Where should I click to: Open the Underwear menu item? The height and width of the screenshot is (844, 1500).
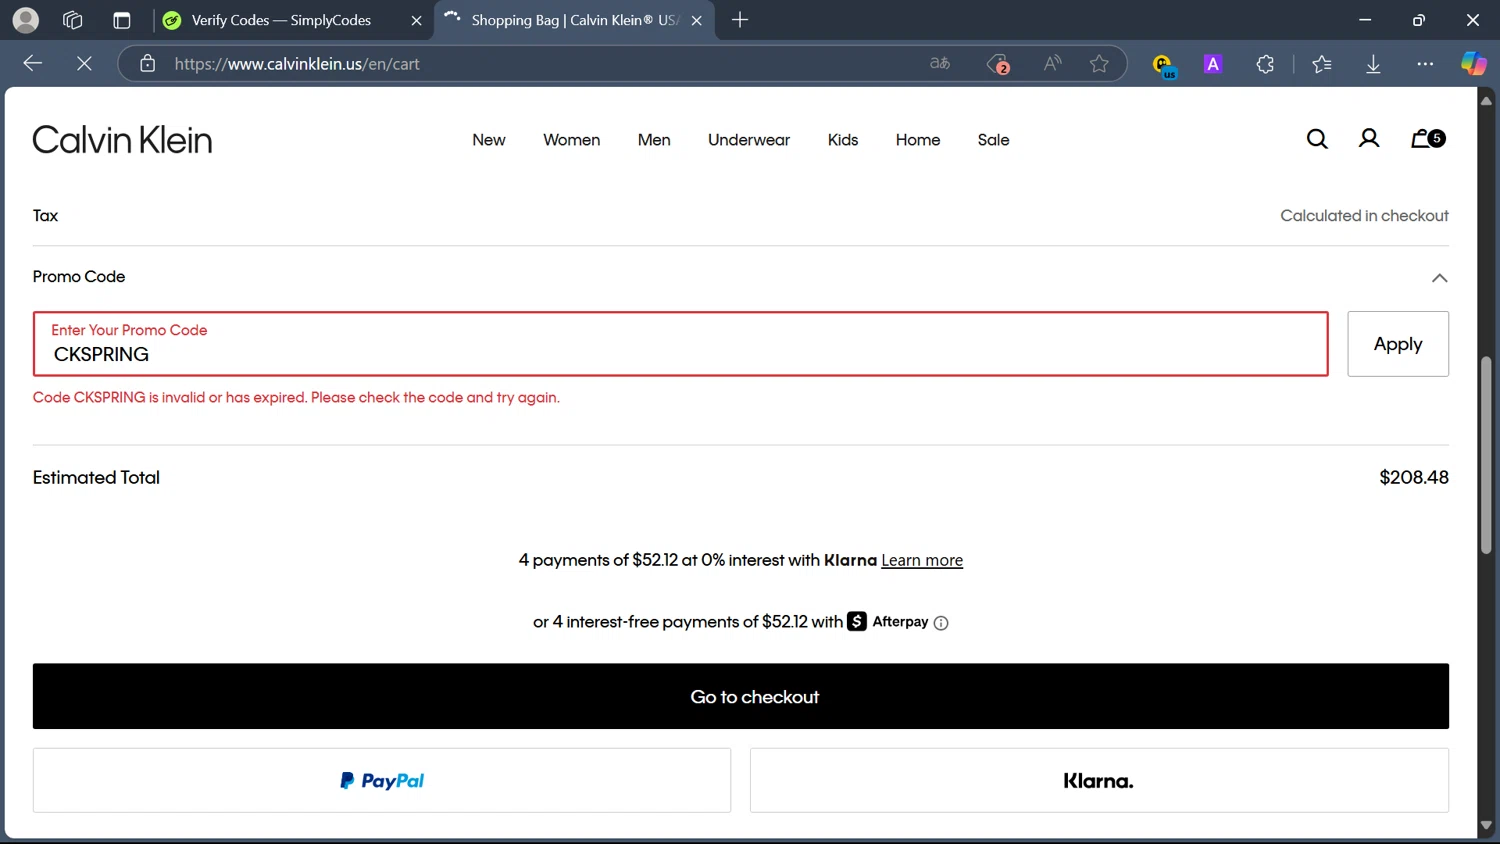(x=749, y=140)
